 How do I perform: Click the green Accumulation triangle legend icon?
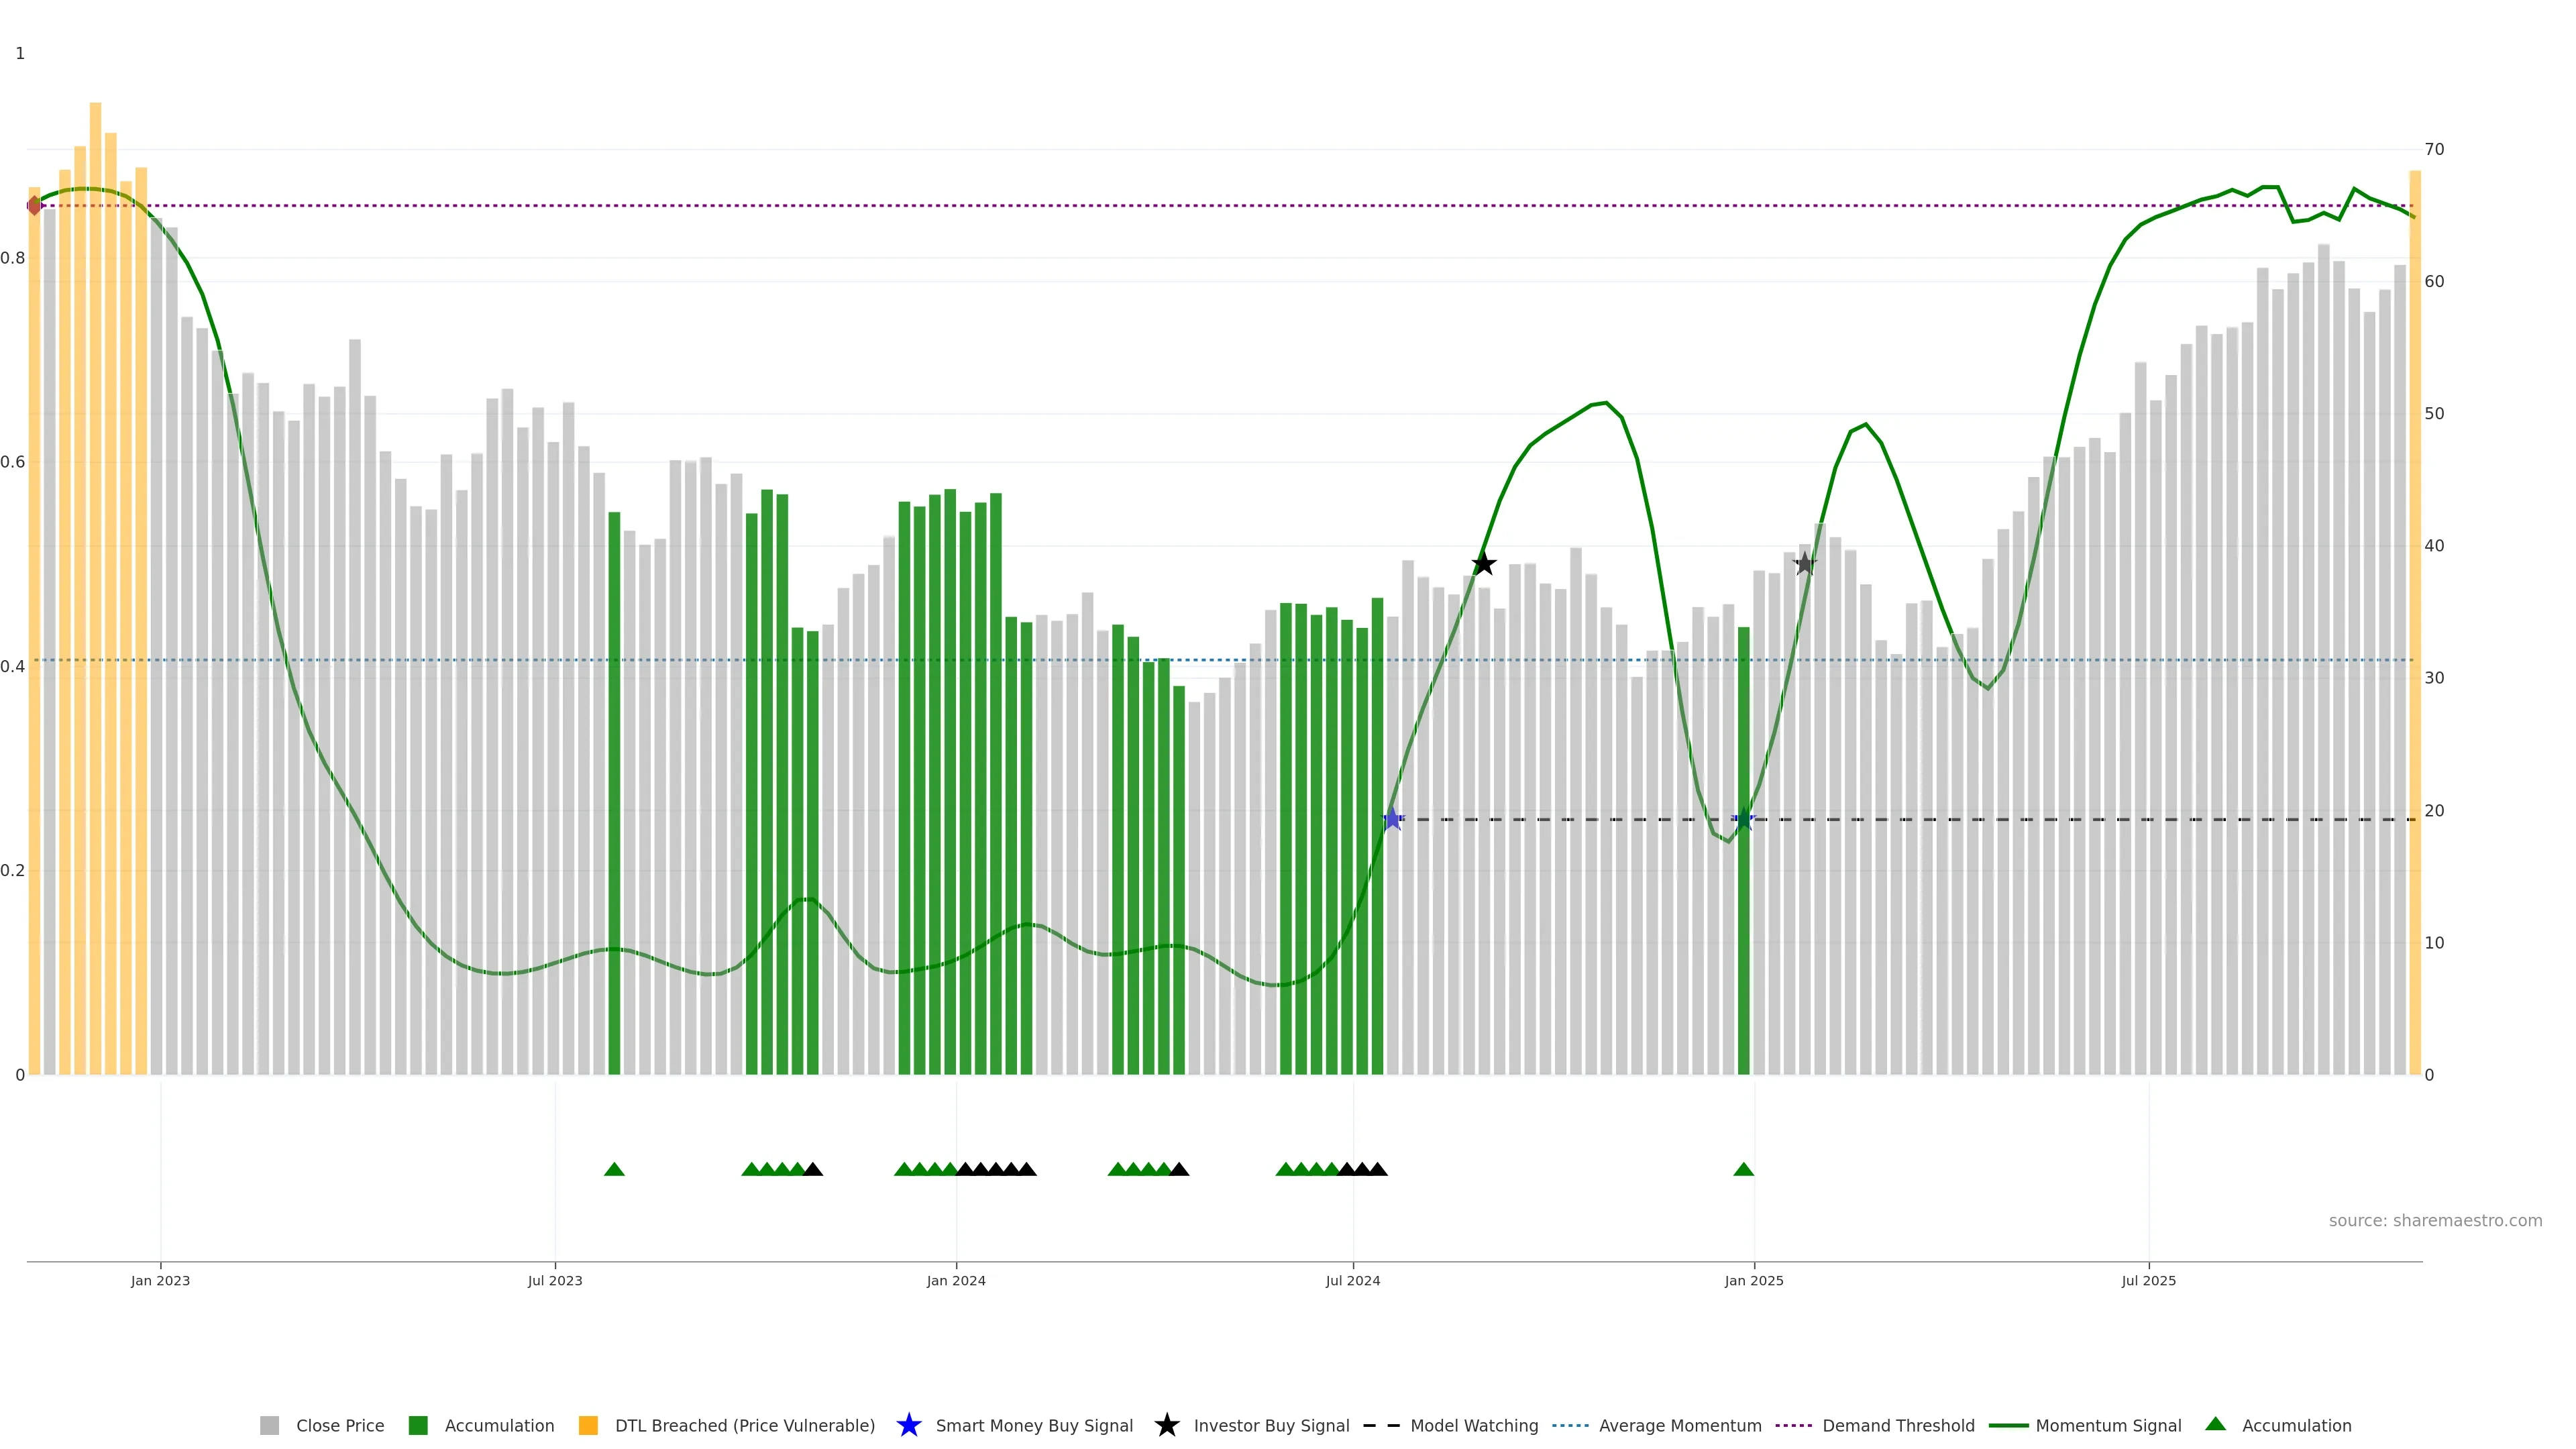[2215, 1424]
